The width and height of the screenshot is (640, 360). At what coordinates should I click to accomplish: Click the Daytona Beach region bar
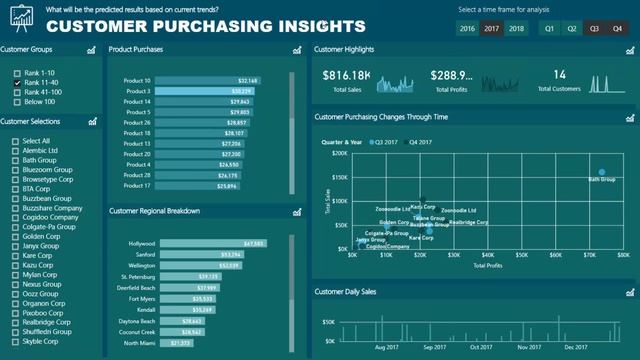(x=182, y=321)
